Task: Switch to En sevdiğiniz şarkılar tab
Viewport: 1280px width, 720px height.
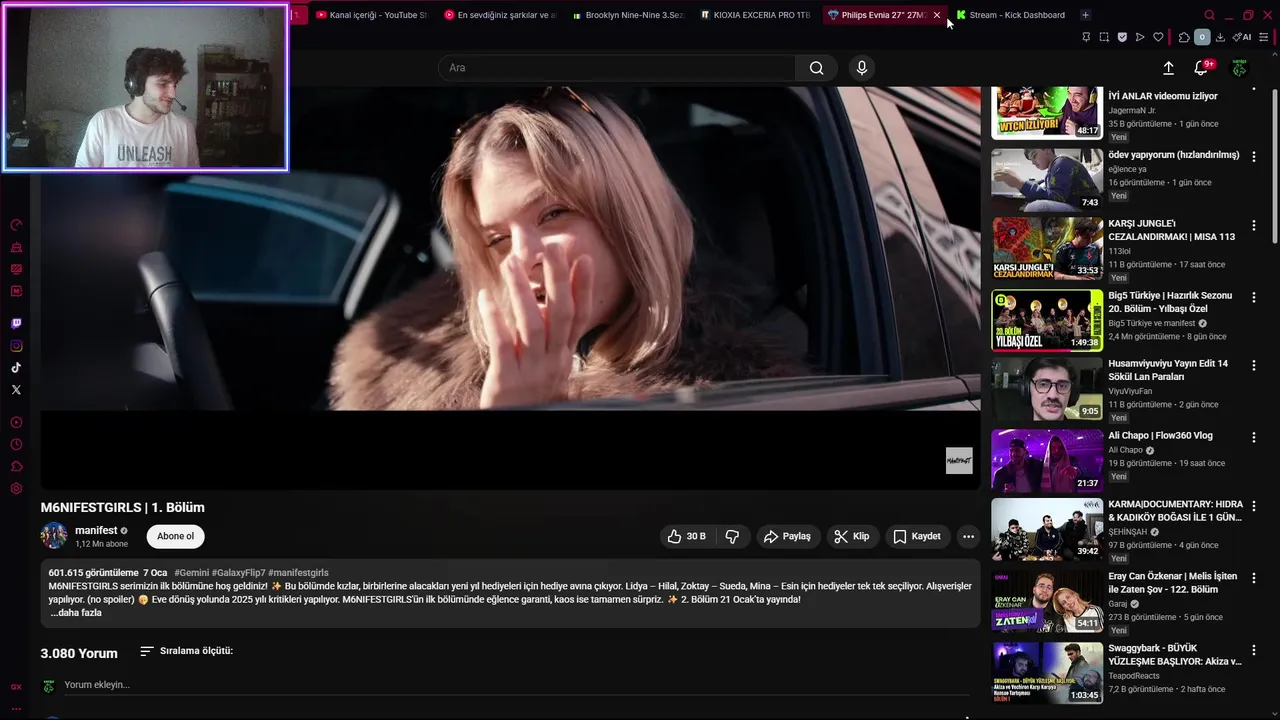Action: tap(500, 15)
